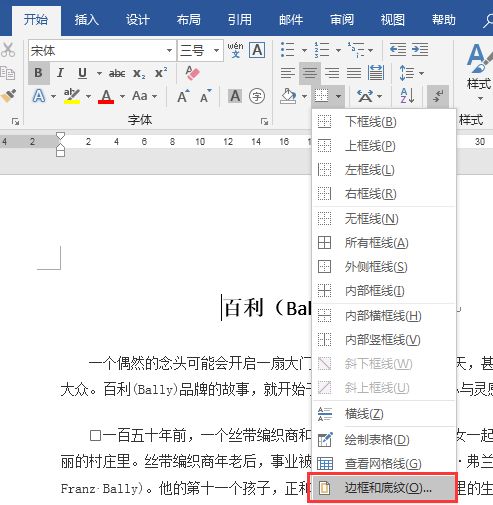Click the Sort A-Z icon
493x505 pixels.
click(x=407, y=96)
